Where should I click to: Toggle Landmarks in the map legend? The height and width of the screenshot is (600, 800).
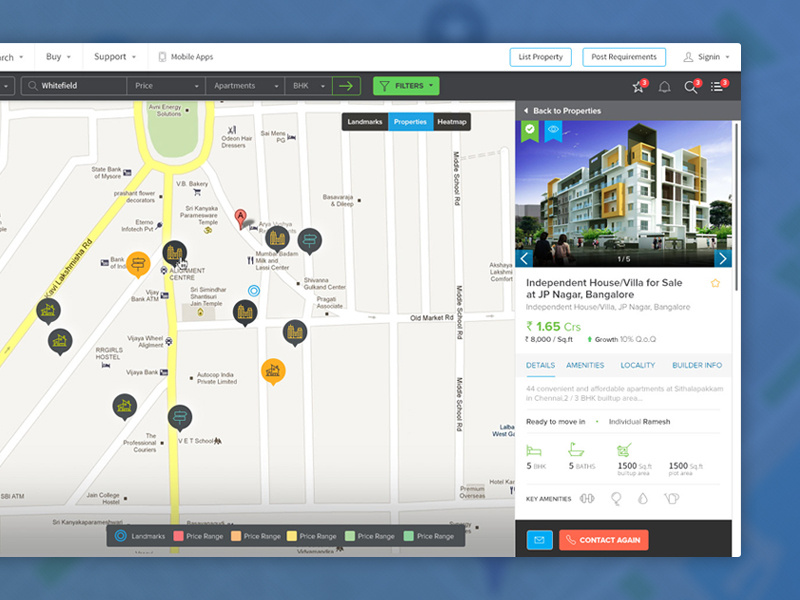(x=140, y=536)
